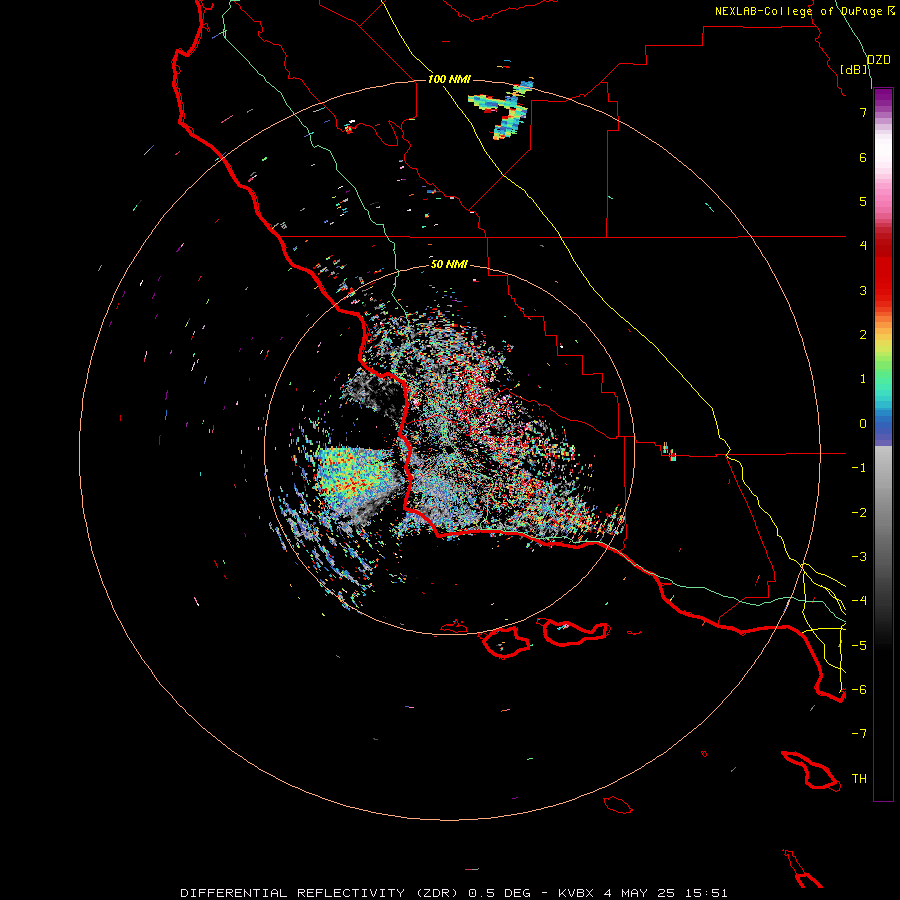Click the -1 value on the color scale
Viewport: 900px width, 900px height.
coord(859,468)
